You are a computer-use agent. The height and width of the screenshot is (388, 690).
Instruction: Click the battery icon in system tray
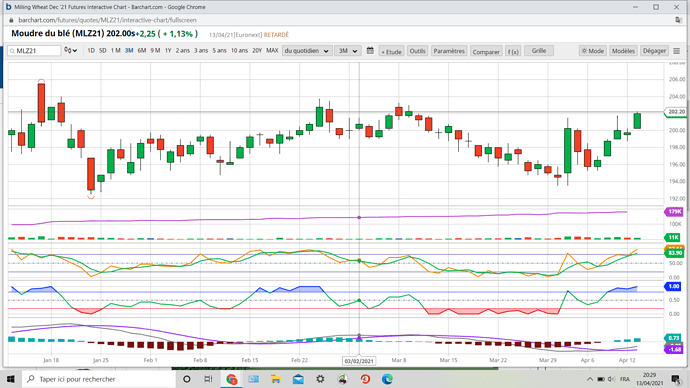point(601,379)
